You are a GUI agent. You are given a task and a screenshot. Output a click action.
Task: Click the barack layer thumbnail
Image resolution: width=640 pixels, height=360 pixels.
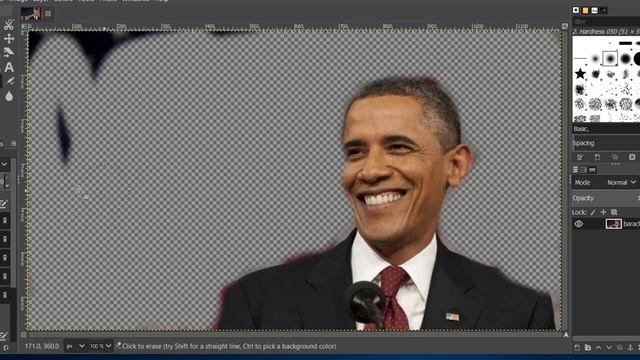coord(613,224)
